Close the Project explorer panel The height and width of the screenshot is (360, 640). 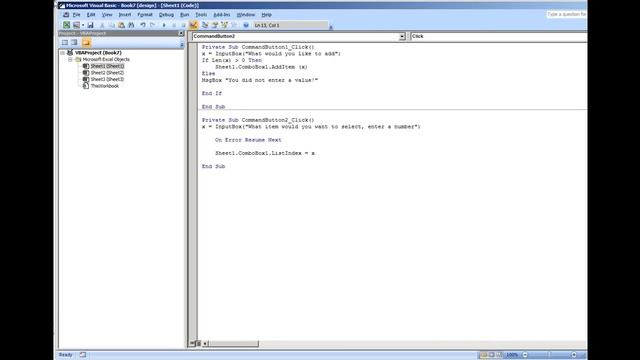pos(181,33)
